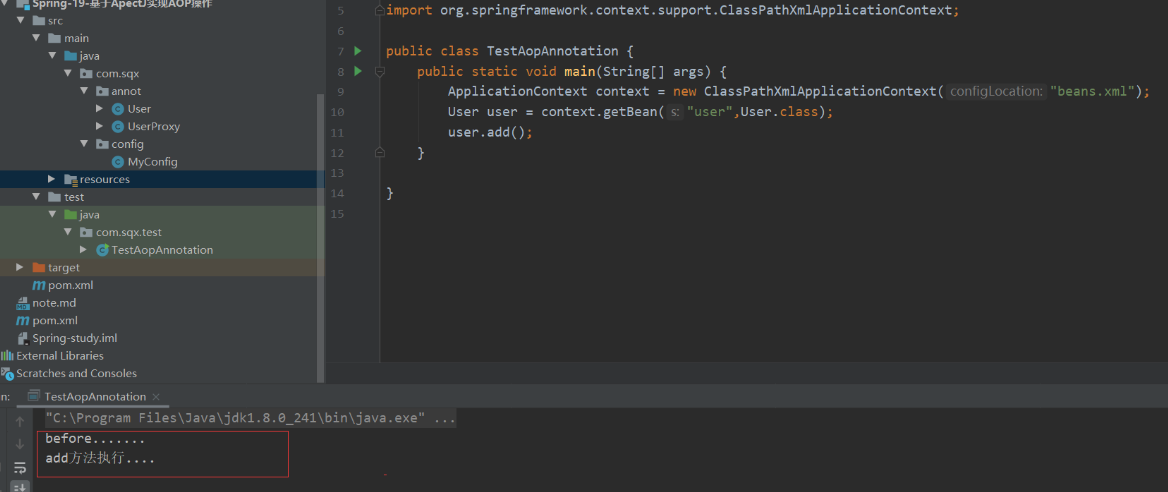This screenshot has height=492, width=1168.
Task: Click the up-arrow stack trace icon in console
Action: pos(20,422)
